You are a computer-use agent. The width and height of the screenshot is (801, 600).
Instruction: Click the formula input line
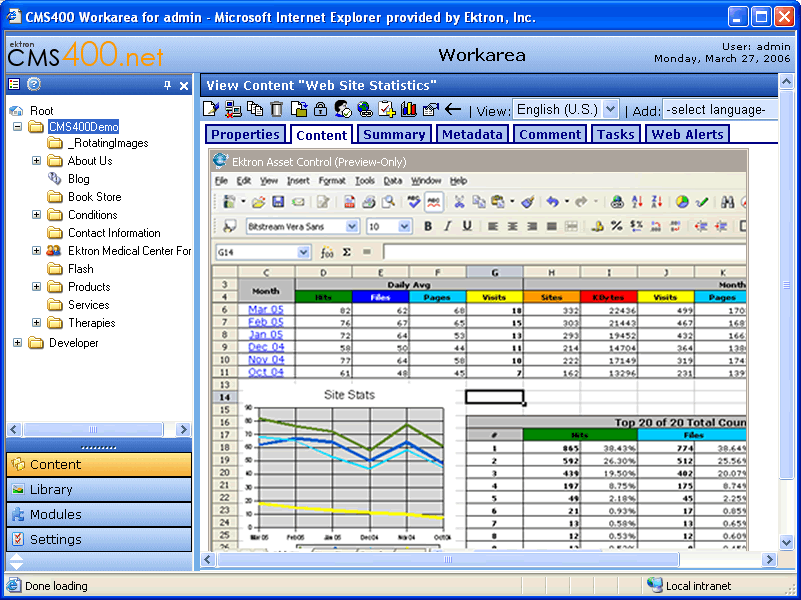click(564, 252)
